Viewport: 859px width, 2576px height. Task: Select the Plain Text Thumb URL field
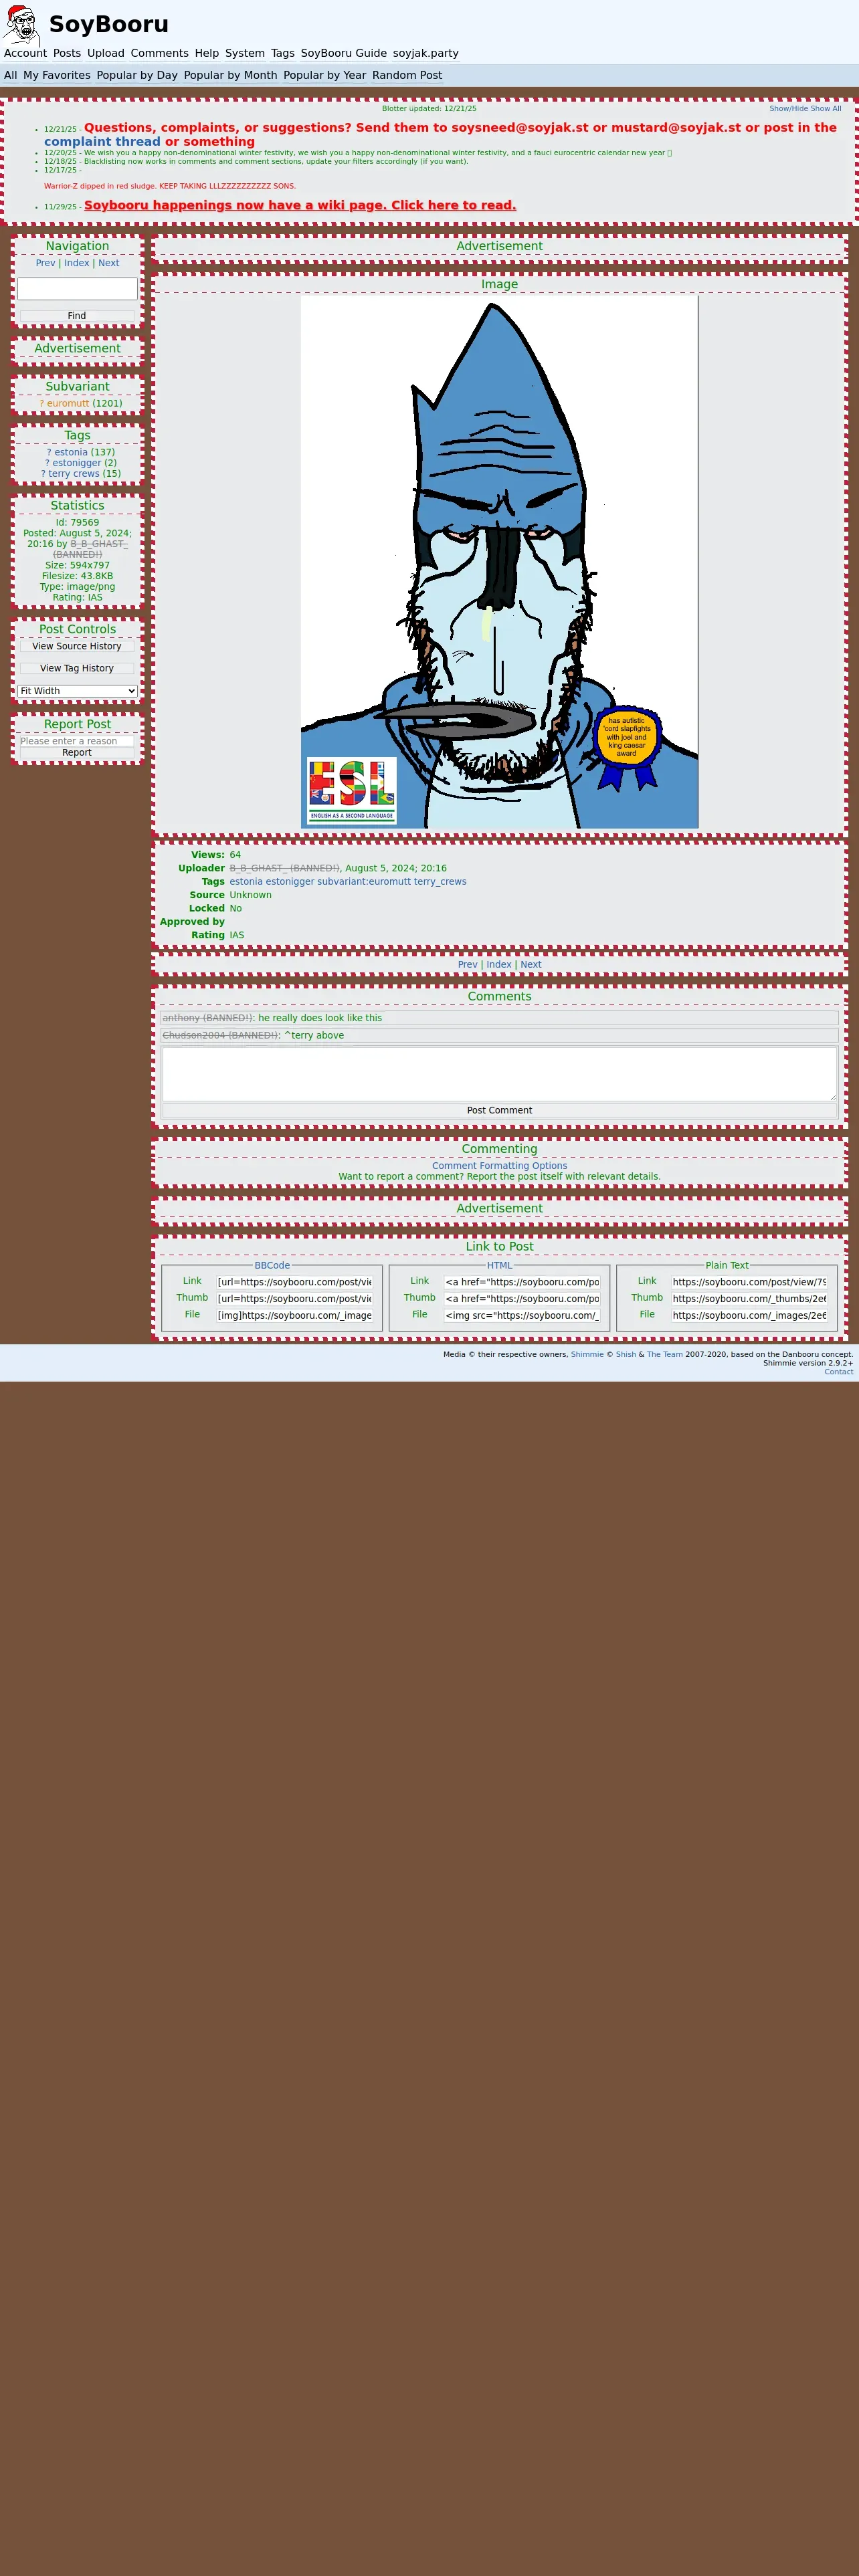749,1299
